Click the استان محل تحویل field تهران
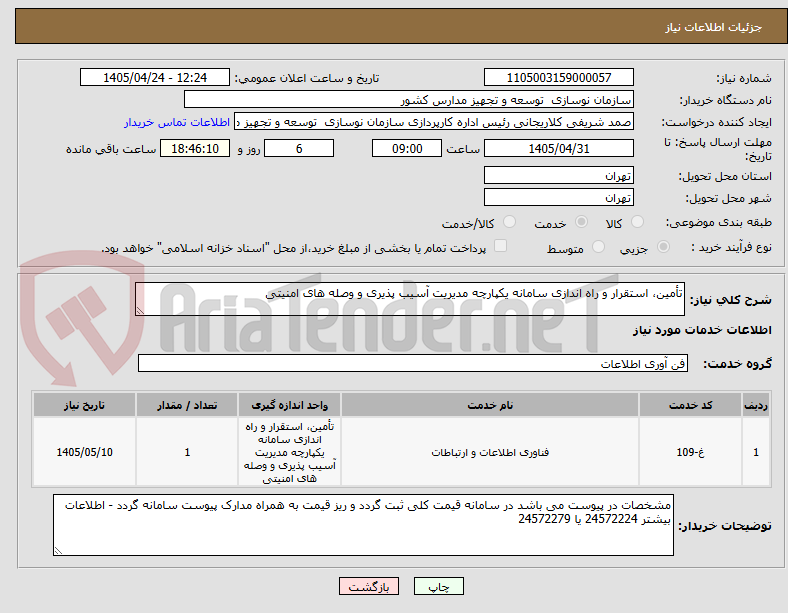Viewport: 788px width, 613px height. point(558,175)
